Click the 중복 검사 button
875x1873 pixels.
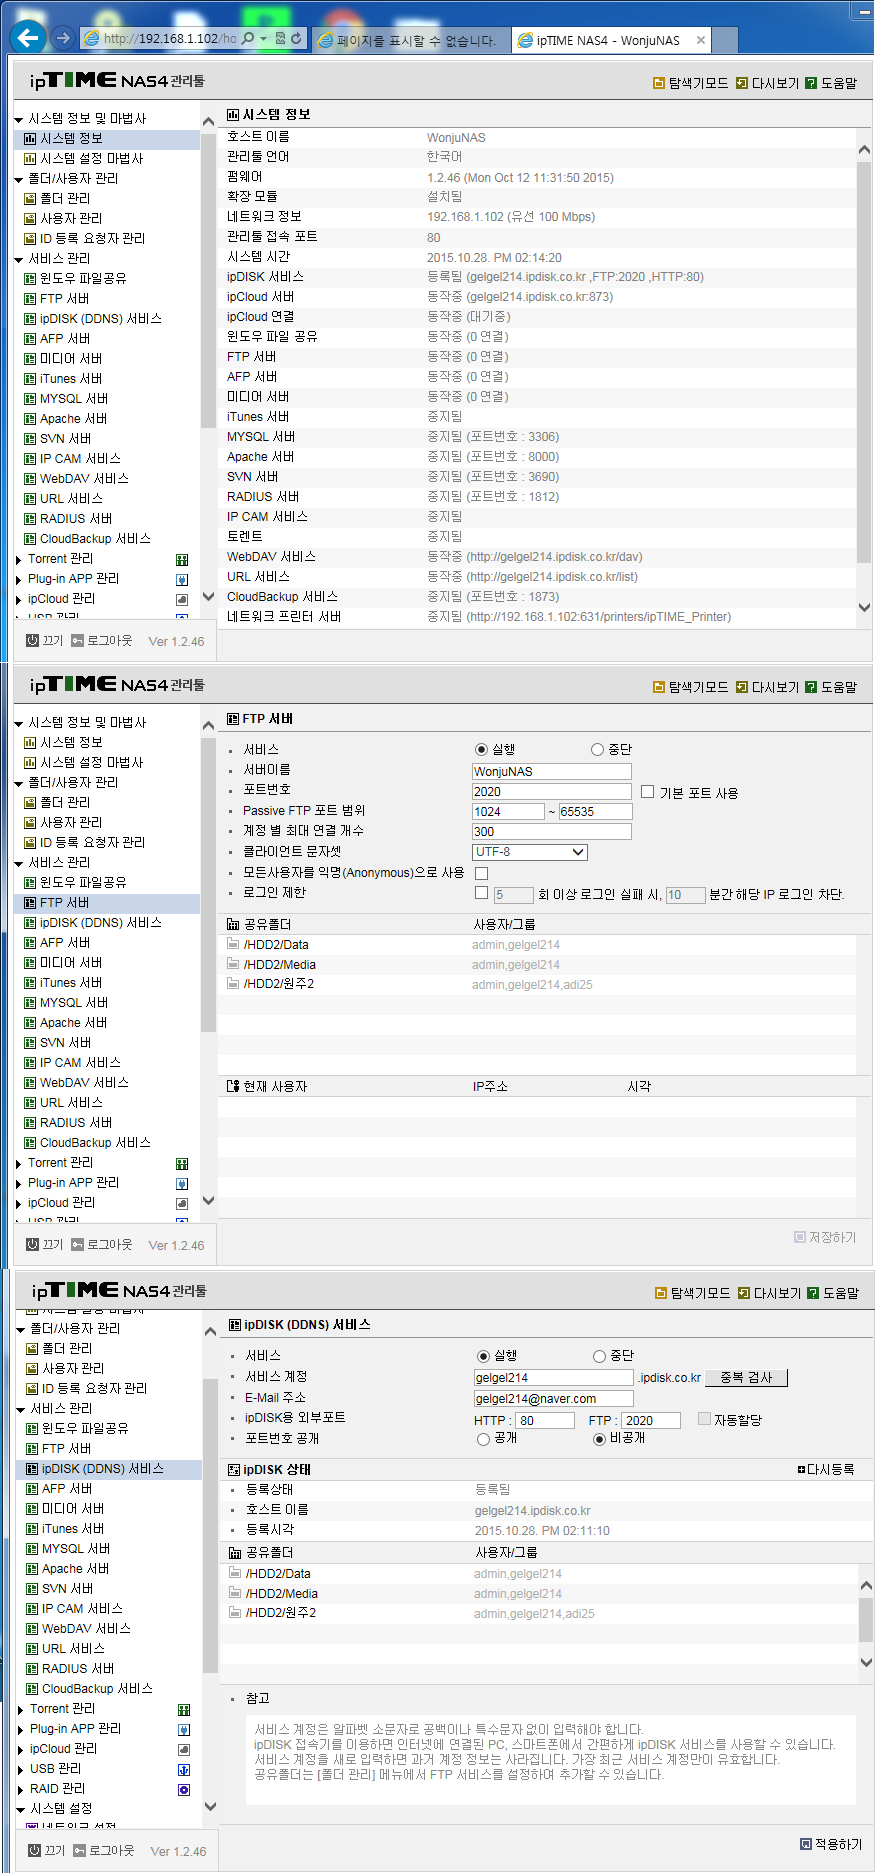(746, 1378)
